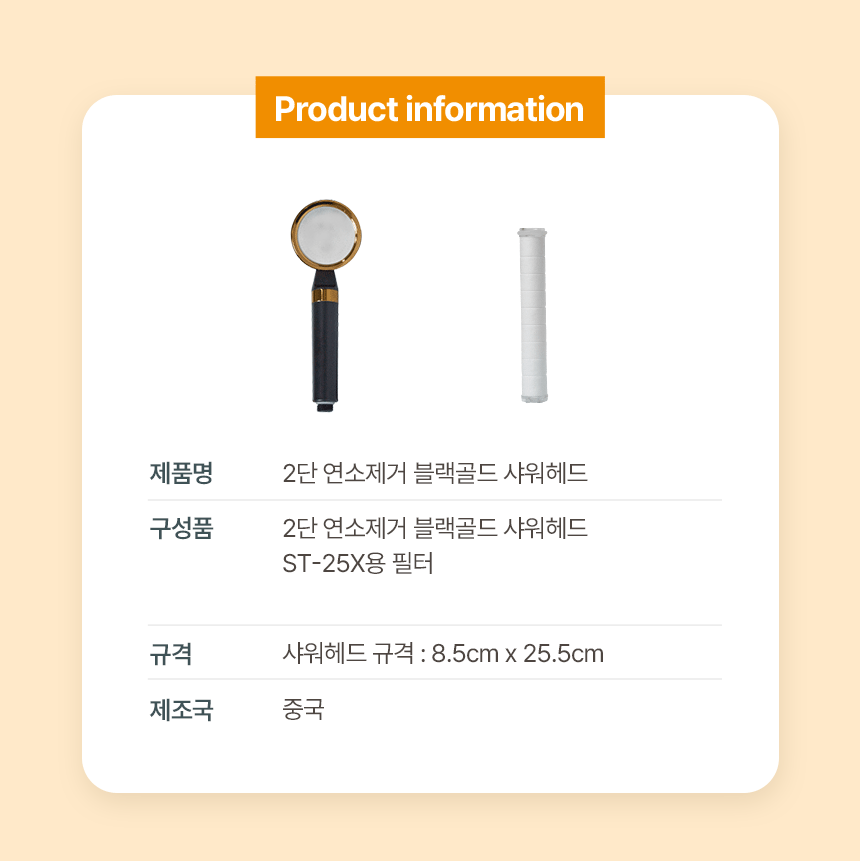Select the 제품명 row label

coord(181,473)
